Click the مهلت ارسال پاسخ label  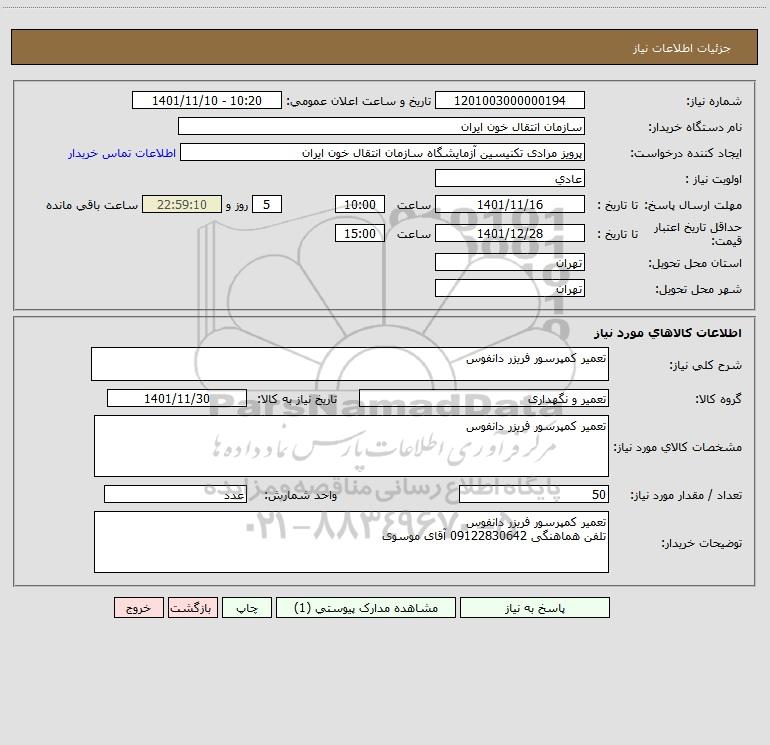[x=693, y=205]
